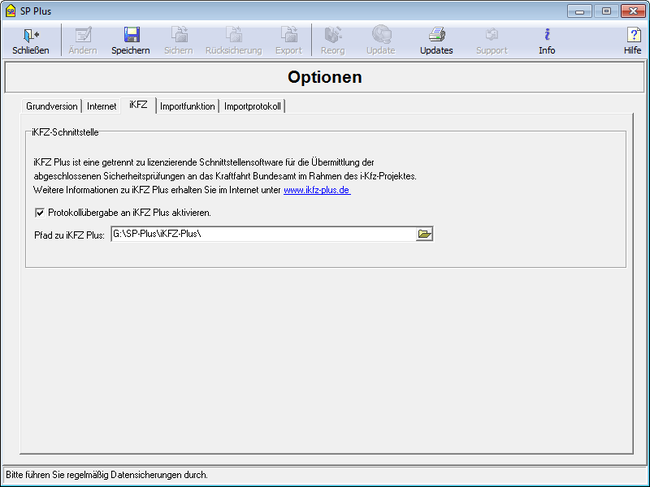Save settings with the Speichern icon
650x487 pixels.
pos(130,35)
